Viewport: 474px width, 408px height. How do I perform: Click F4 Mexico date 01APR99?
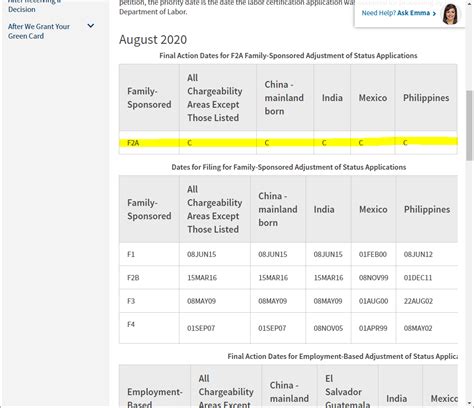click(x=373, y=328)
